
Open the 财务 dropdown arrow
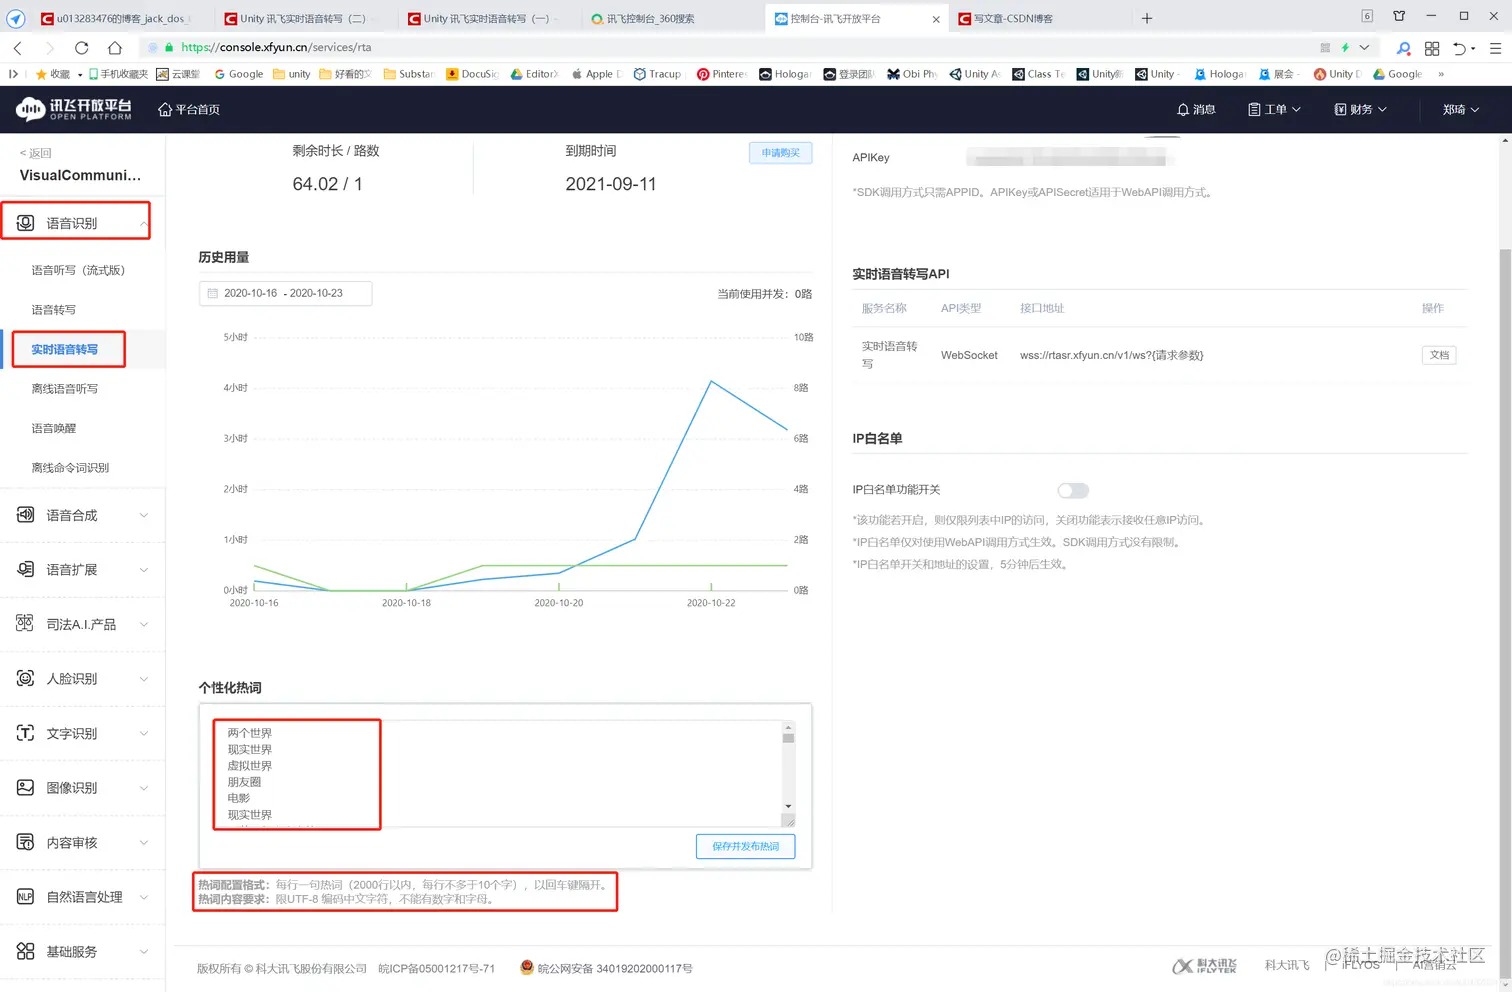tap(1382, 109)
